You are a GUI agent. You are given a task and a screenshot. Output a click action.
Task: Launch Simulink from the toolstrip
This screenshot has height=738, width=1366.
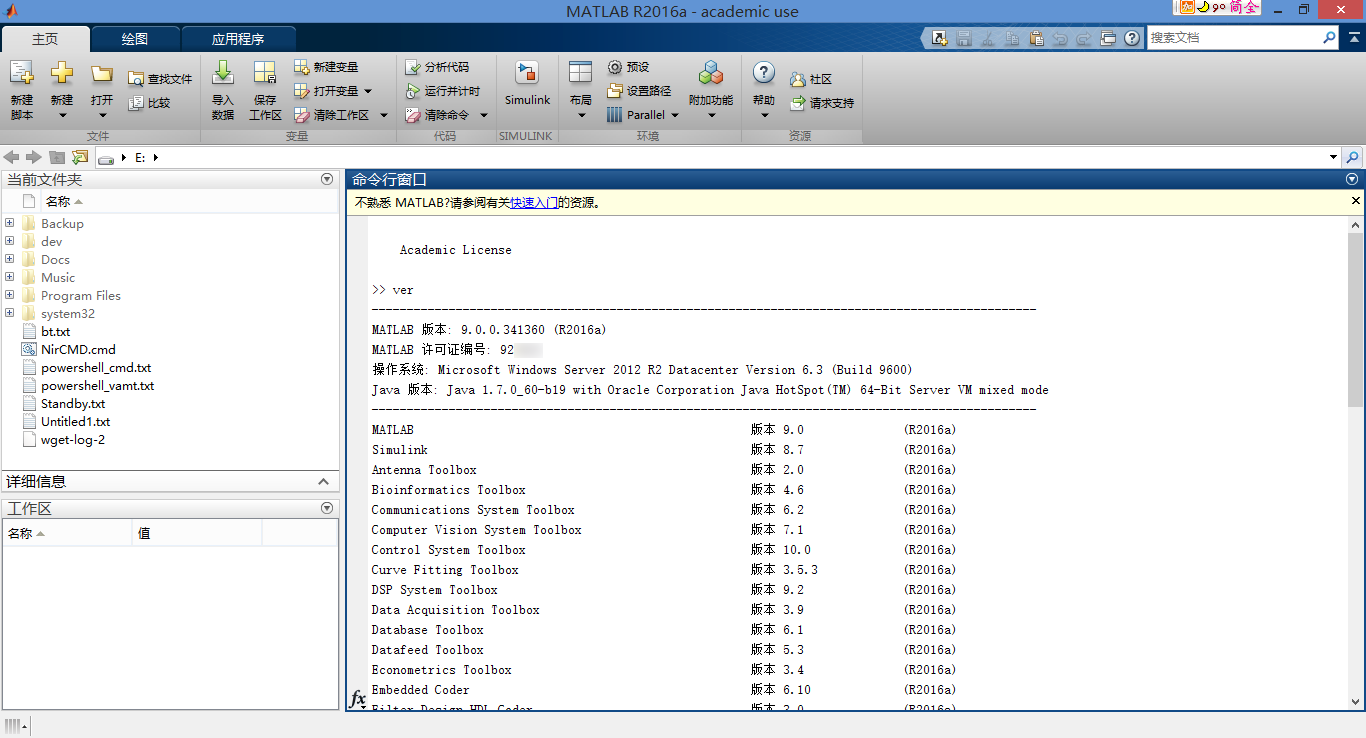[527, 85]
